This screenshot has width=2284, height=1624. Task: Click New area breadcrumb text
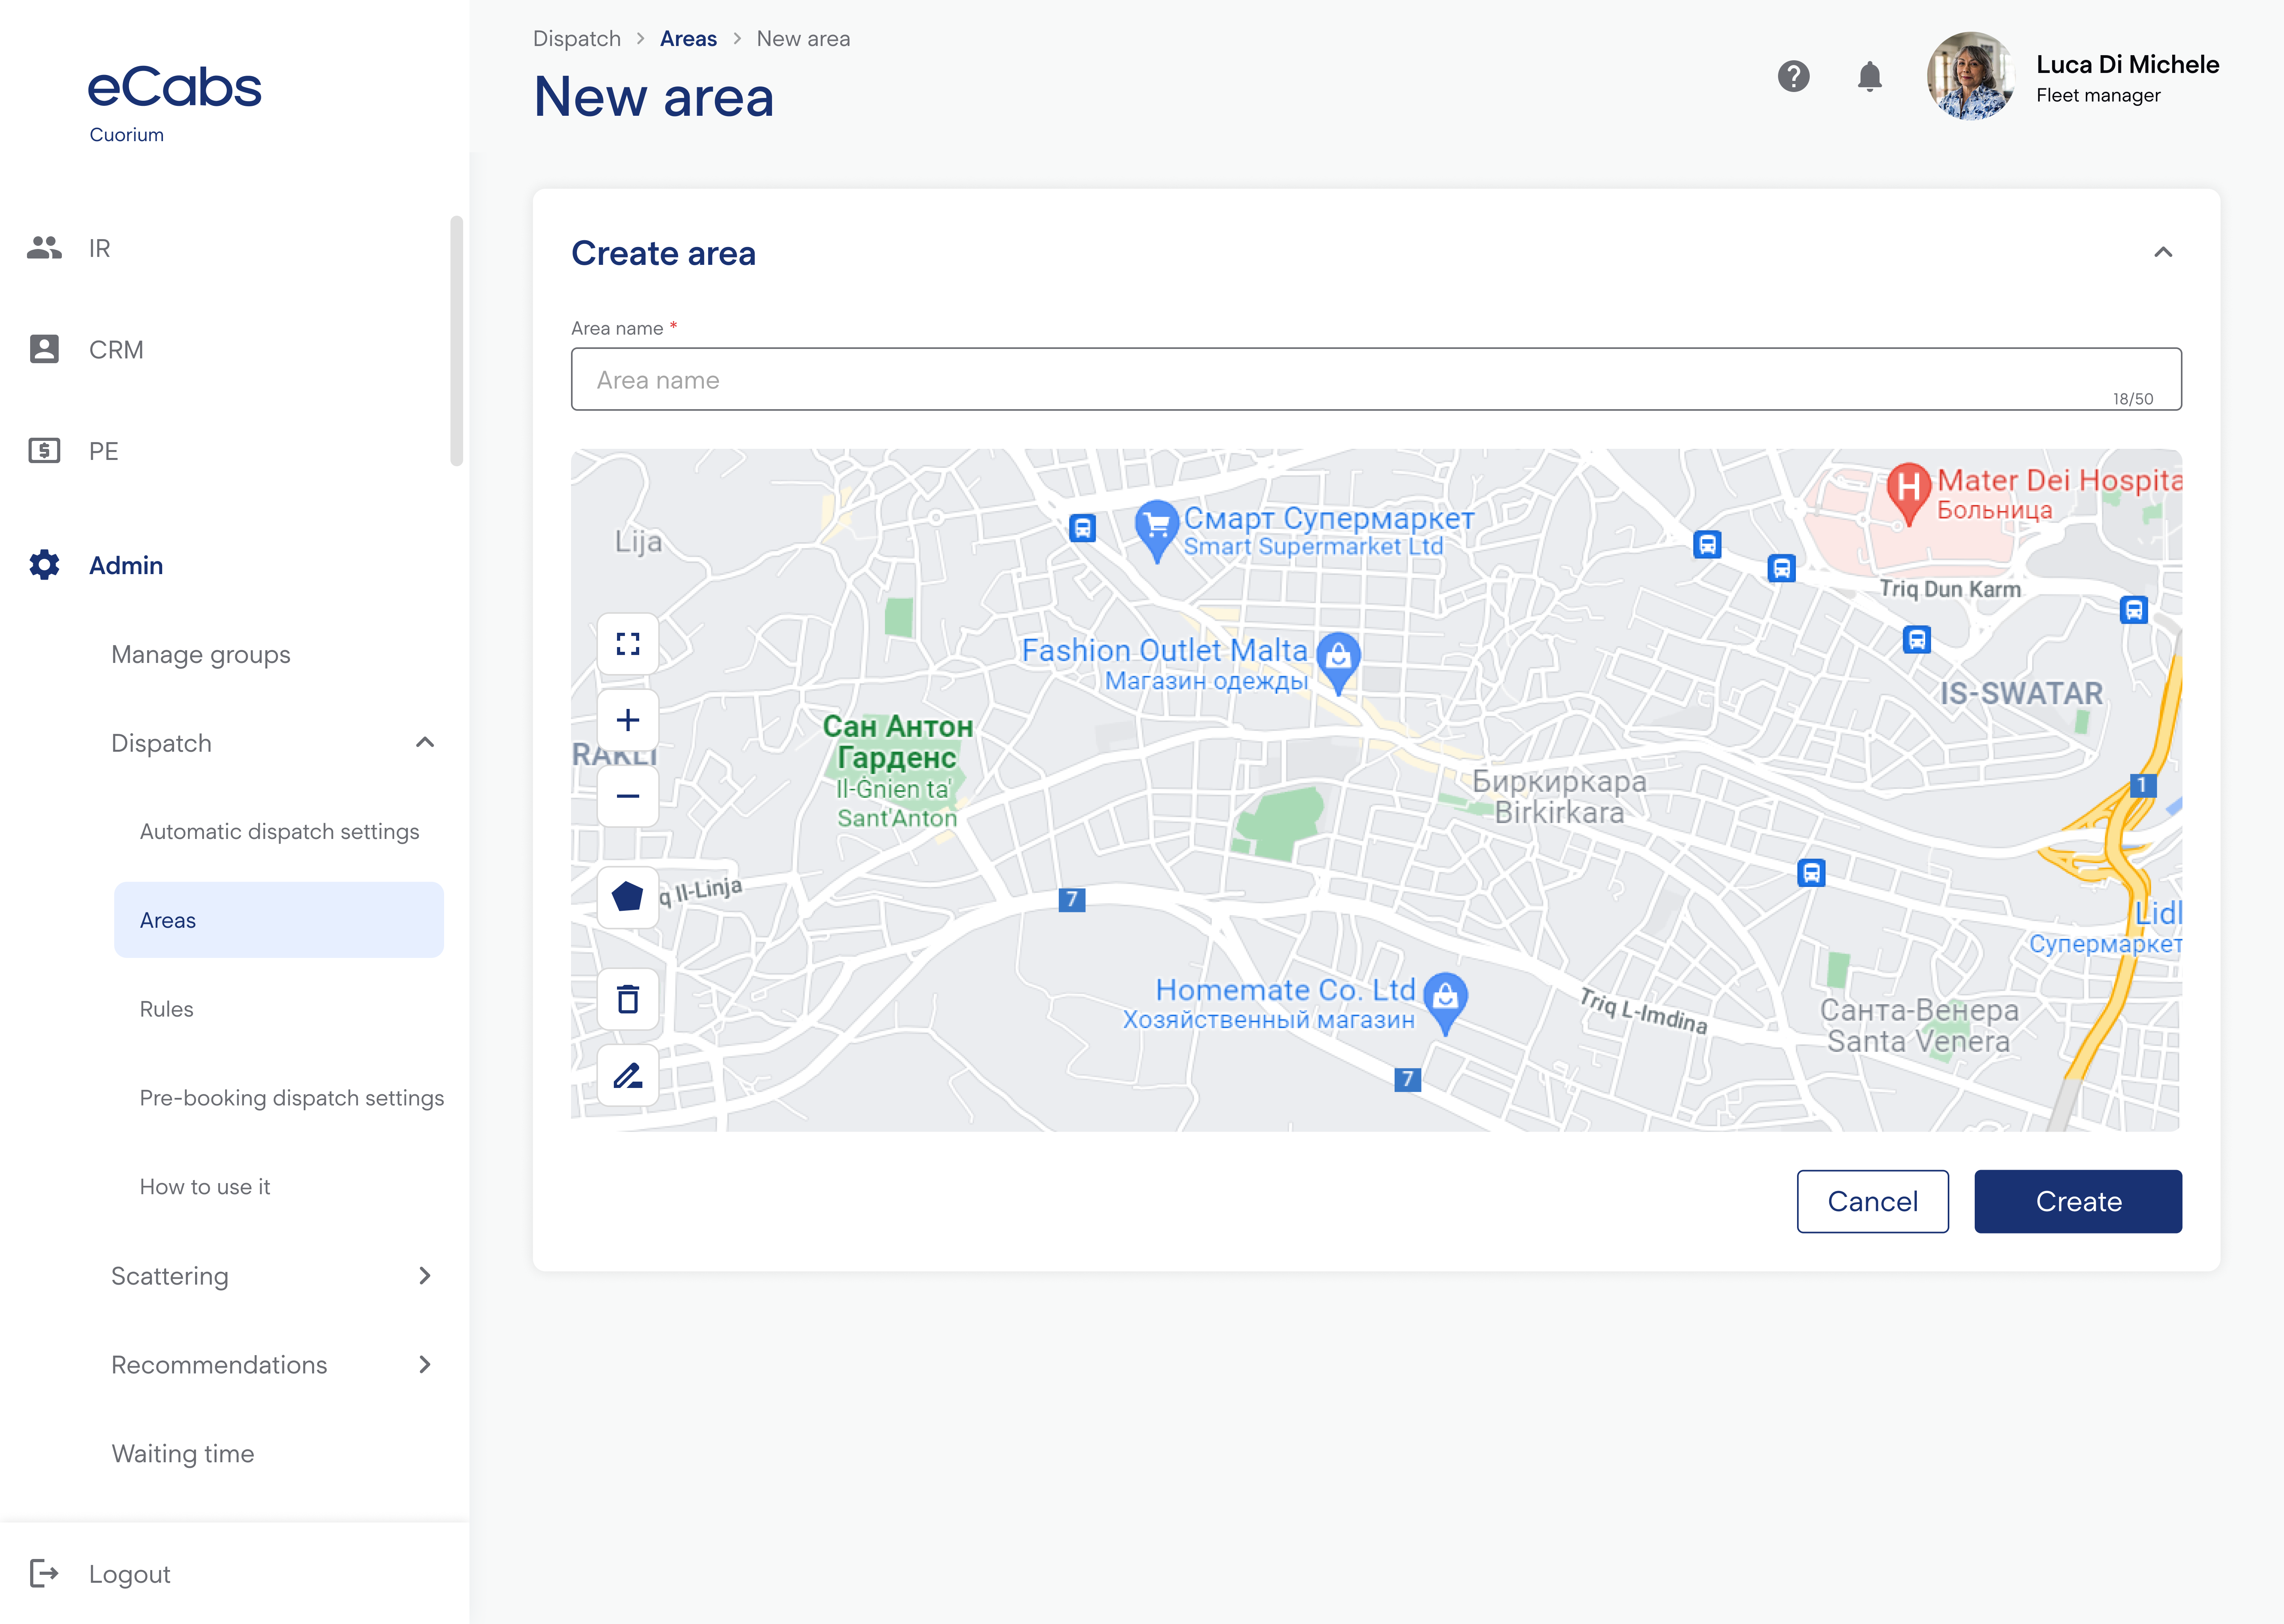[x=803, y=38]
